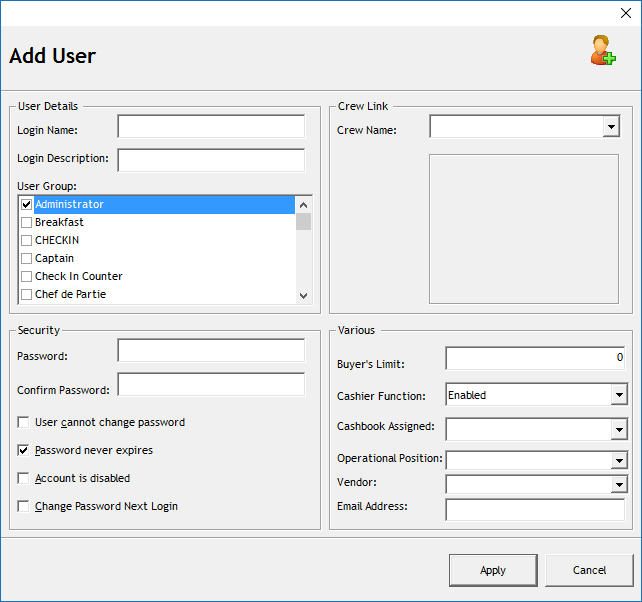This screenshot has height=602, width=642.
Task: Select the Administrator row in User Group
Action: pos(164,204)
